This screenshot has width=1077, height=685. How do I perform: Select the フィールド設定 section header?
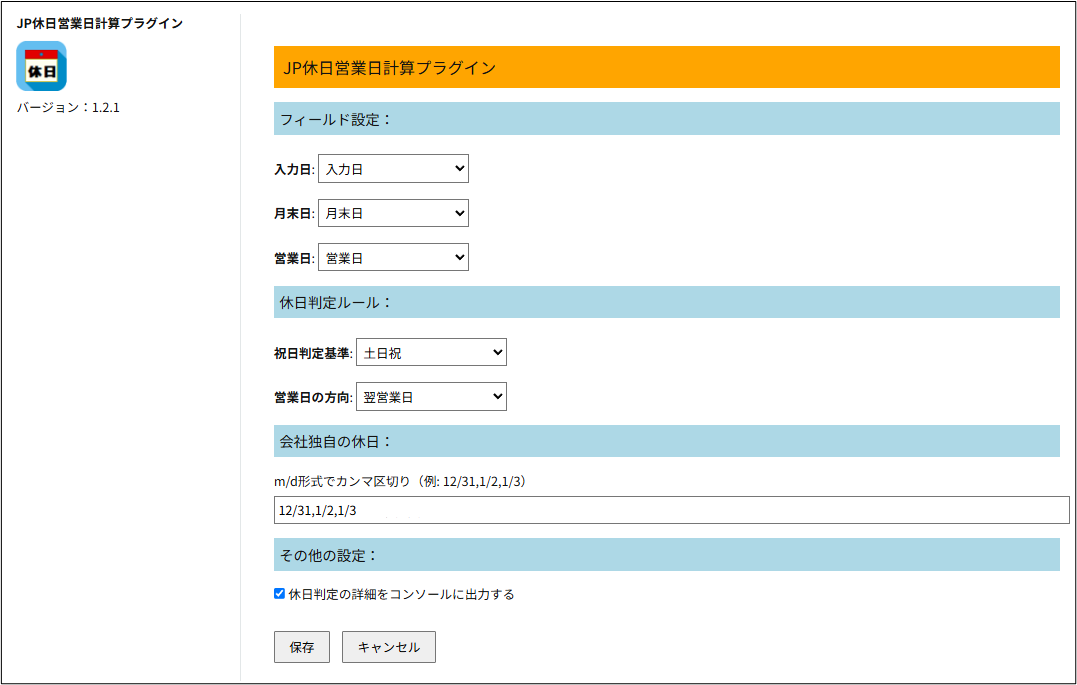coord(666,119)
